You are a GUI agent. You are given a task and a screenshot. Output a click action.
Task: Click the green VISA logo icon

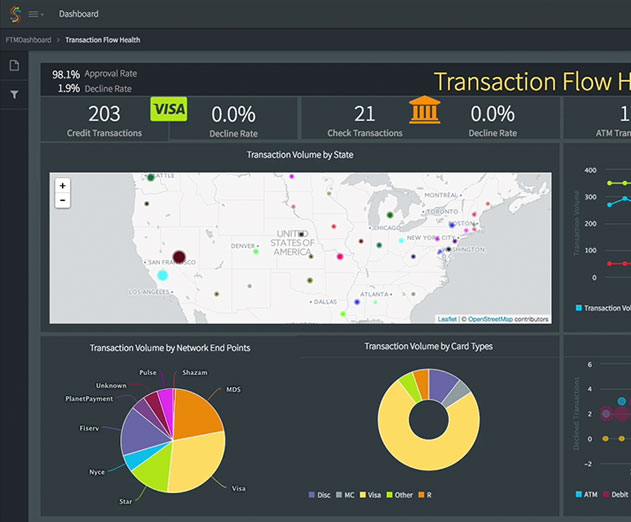tap(169, 109)
